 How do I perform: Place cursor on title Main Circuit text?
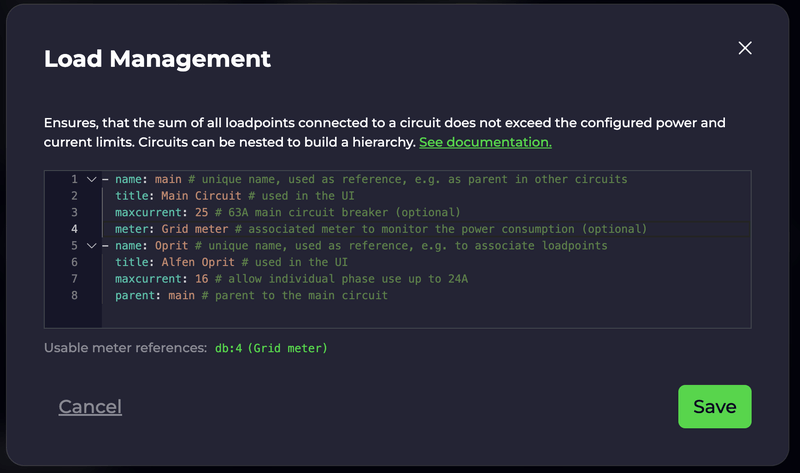201,196
